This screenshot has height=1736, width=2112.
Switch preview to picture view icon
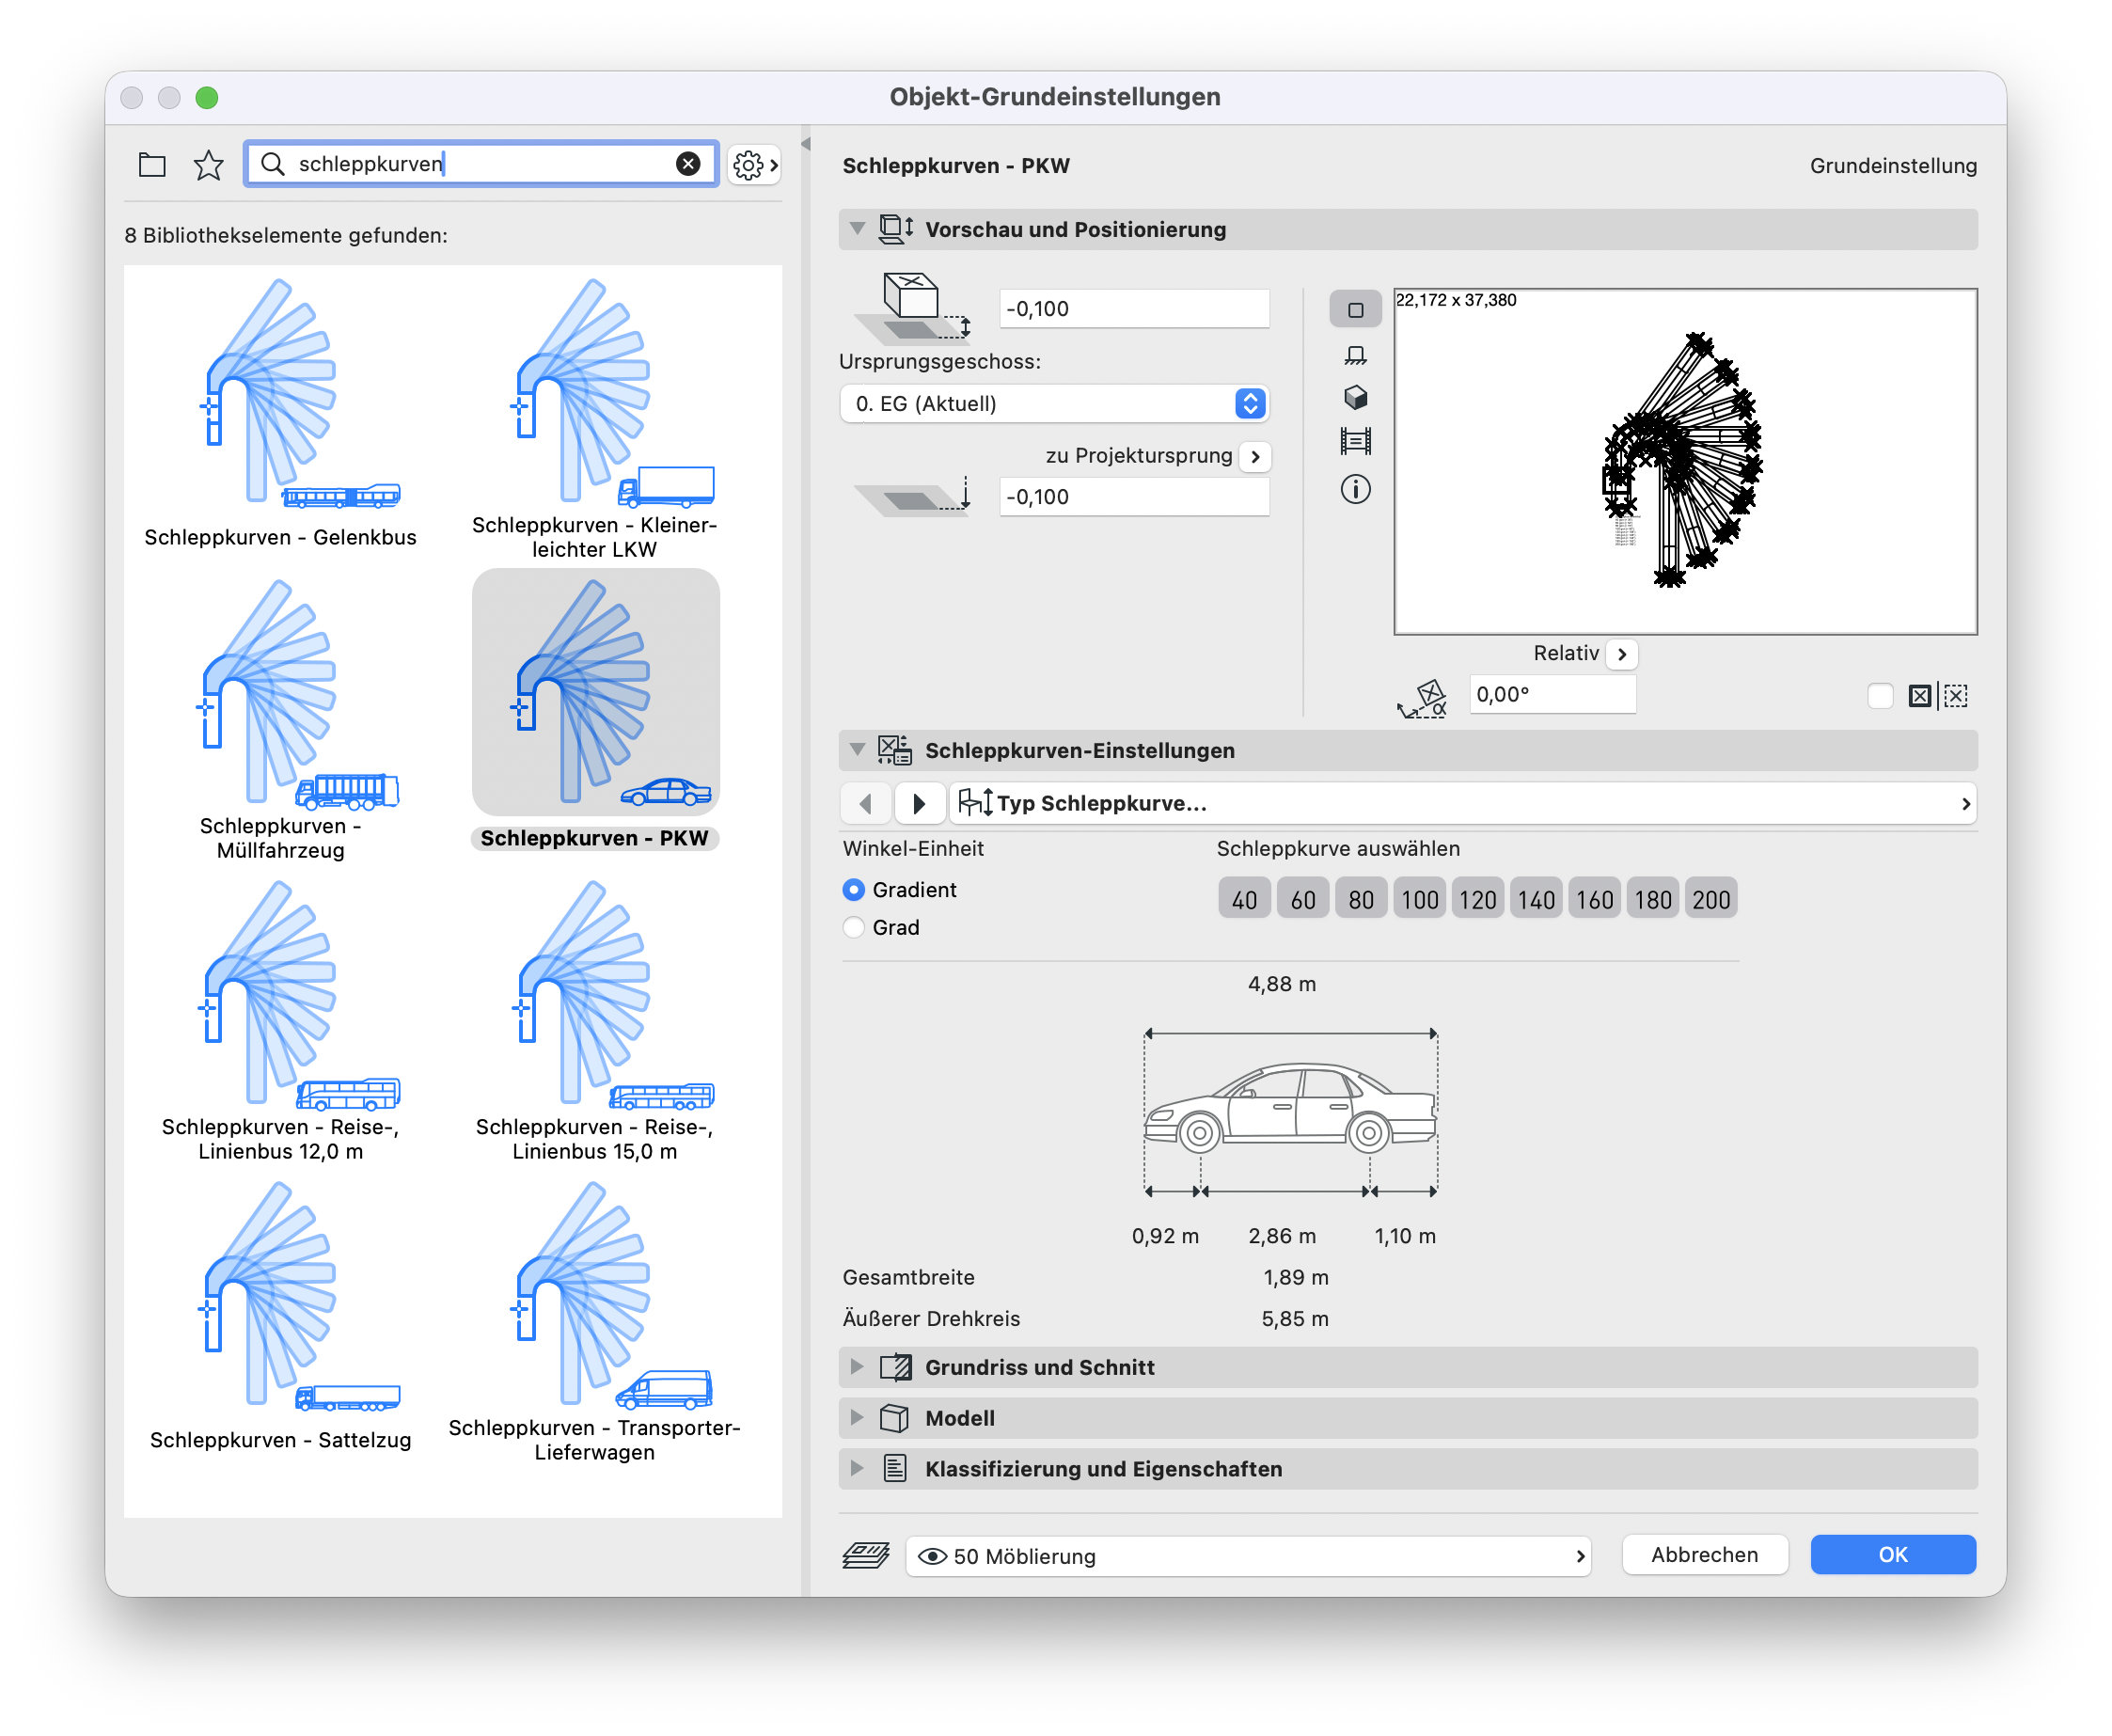(x=1355, y=441)
